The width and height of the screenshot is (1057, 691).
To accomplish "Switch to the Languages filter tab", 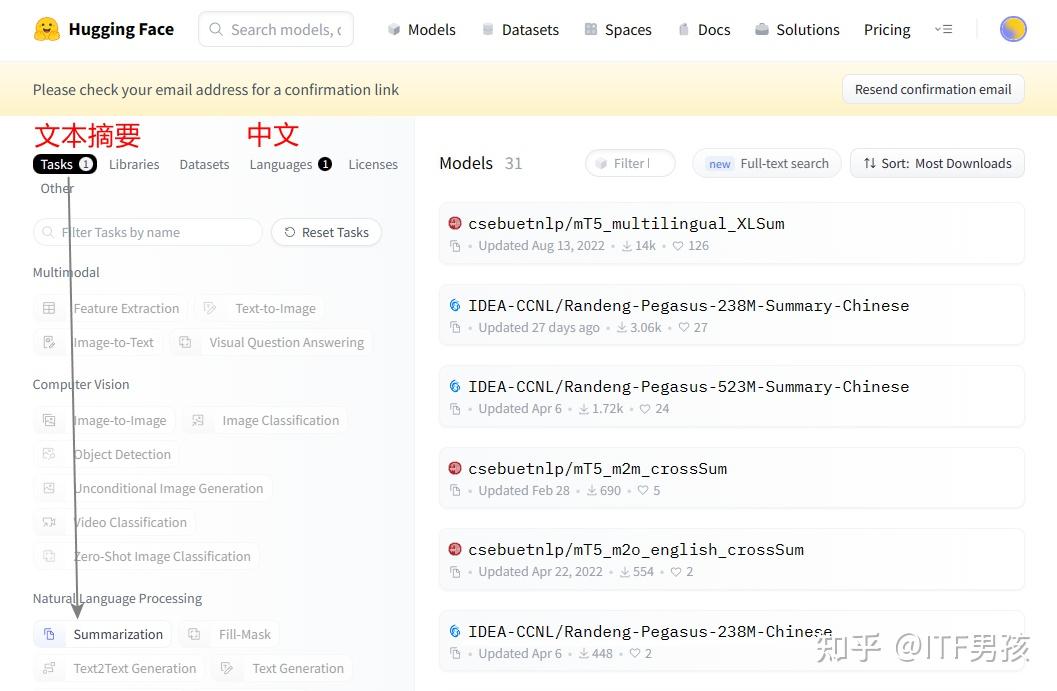I will click(290, 164).
